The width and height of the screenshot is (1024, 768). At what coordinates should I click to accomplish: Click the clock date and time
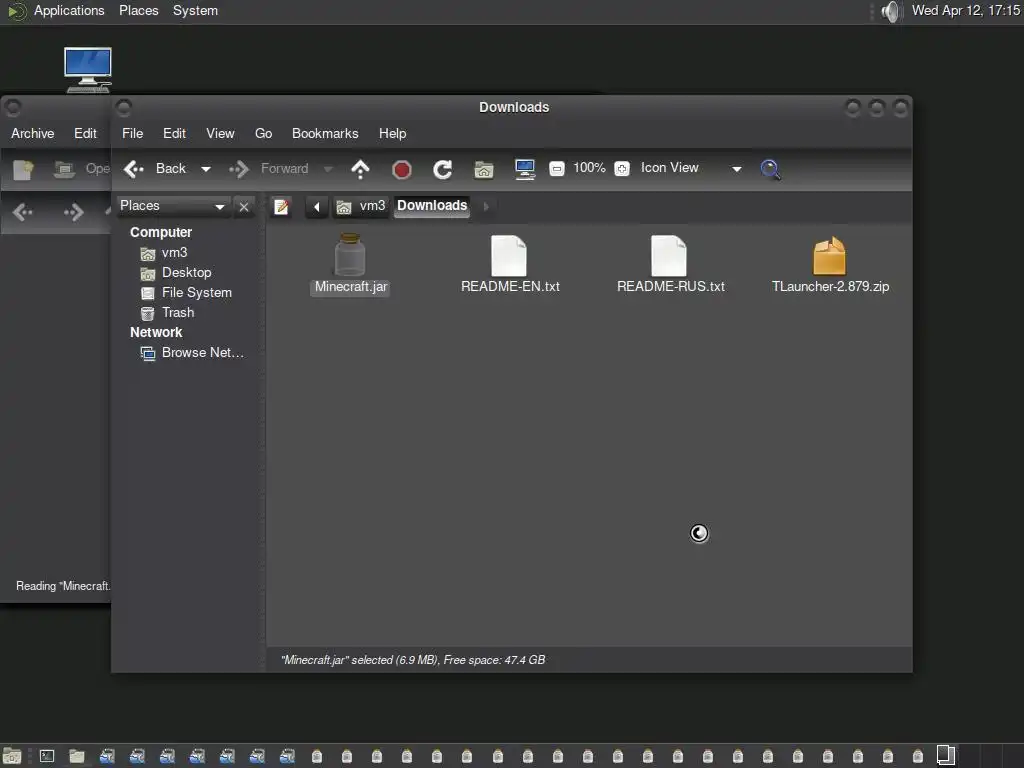click(966, 11)
